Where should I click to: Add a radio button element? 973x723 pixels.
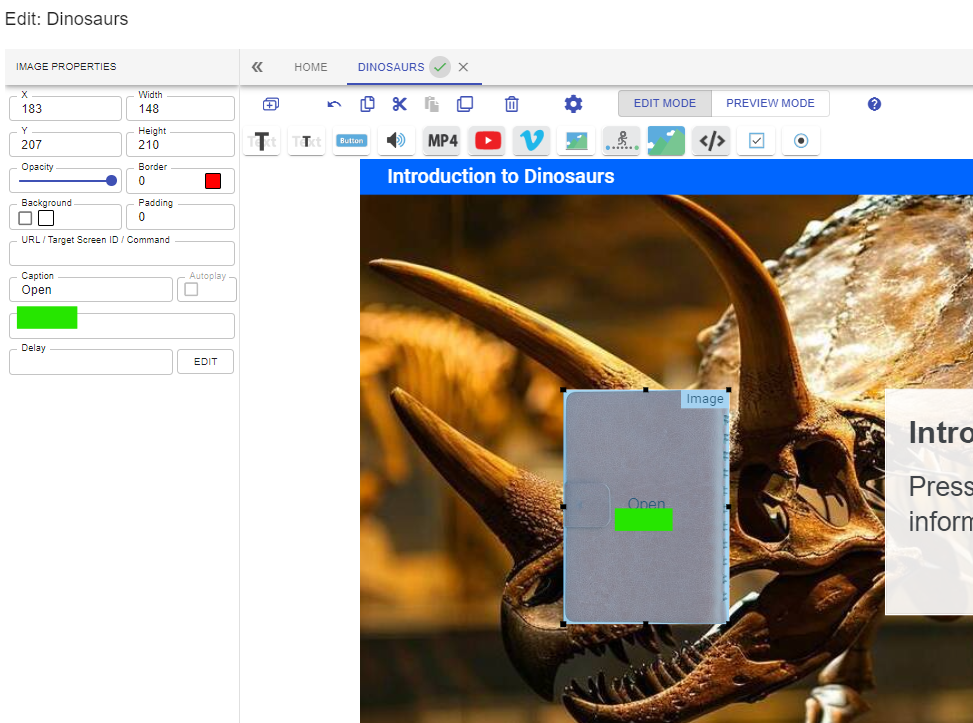tap(801, 141)
